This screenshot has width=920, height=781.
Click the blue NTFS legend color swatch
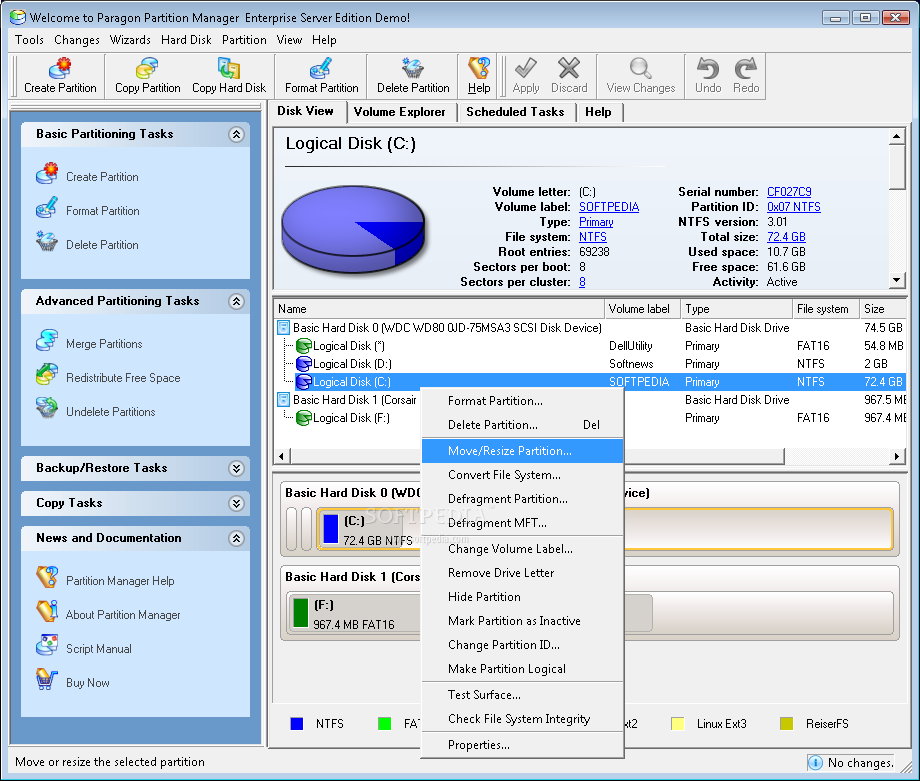coord(297,723)
